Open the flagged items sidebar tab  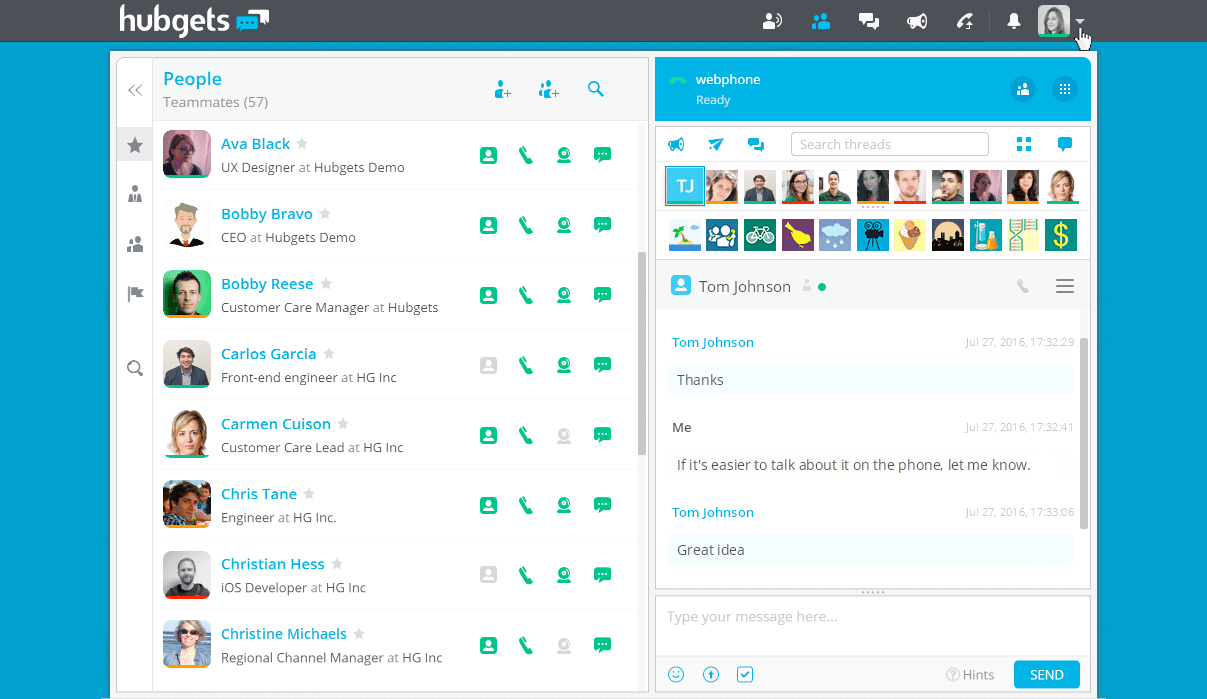135,294
